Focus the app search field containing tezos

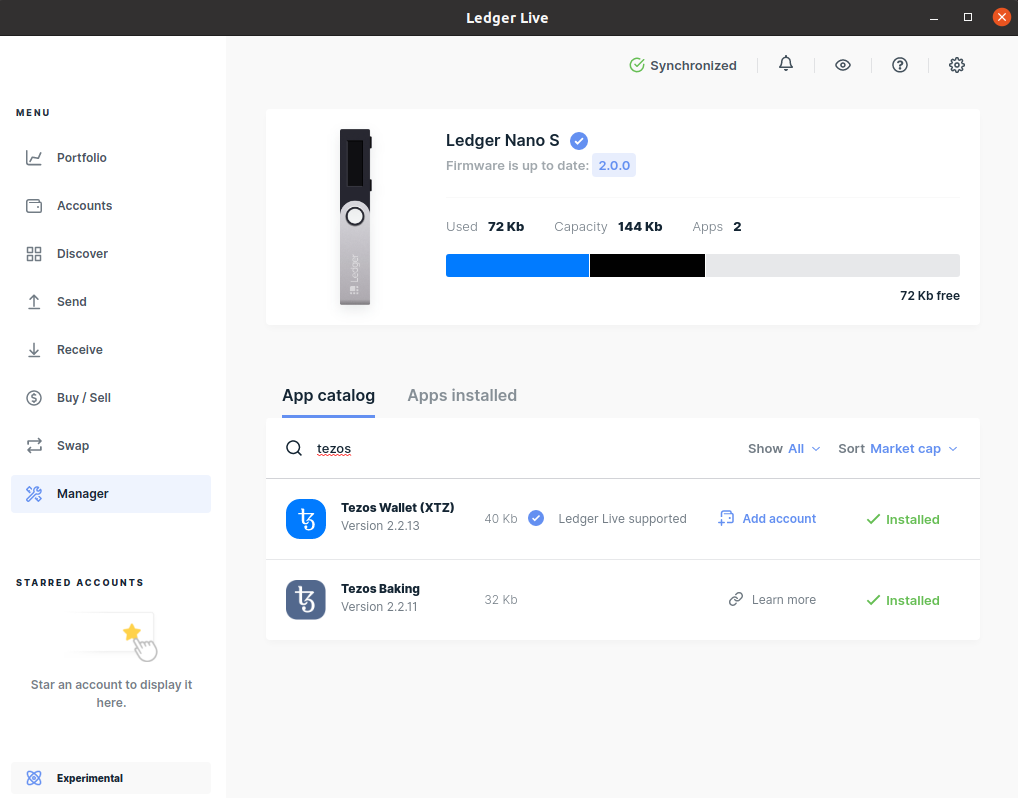(x=500, y=449)
